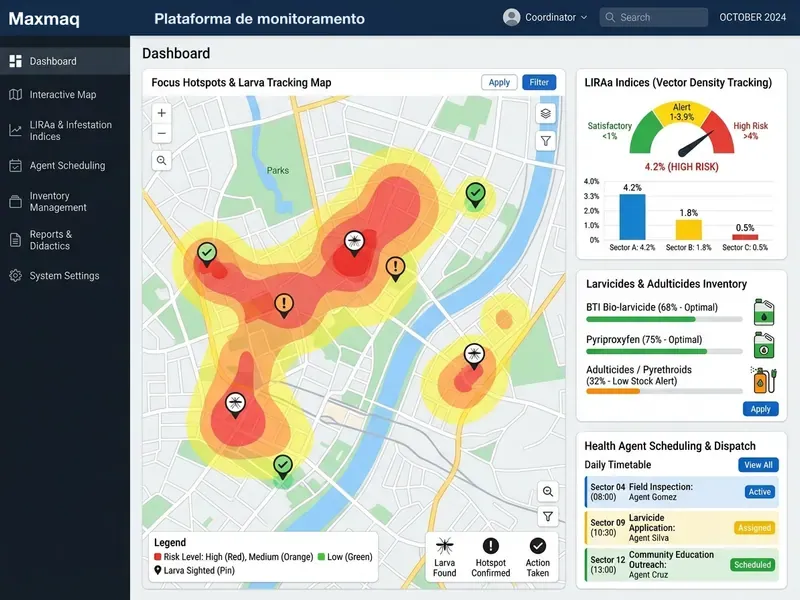Click the BTI Bio-larvicide jug icon

tap(764, 312)
